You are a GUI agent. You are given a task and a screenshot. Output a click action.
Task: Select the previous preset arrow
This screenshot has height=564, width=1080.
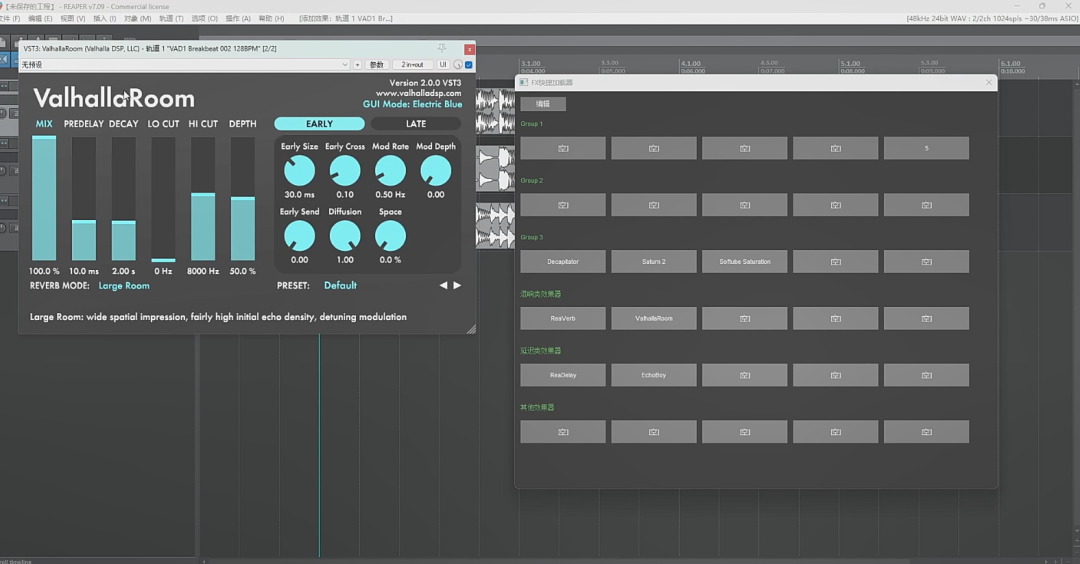pos(444,285)
